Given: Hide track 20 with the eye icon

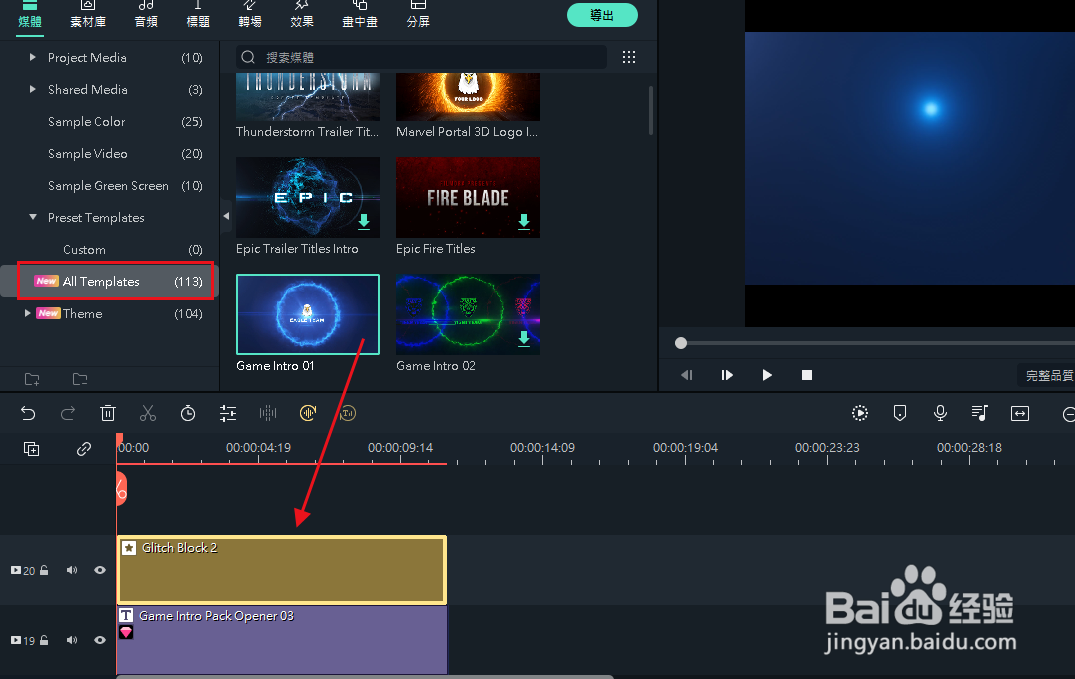Looking at the screenshot, I should pos(100,570).
